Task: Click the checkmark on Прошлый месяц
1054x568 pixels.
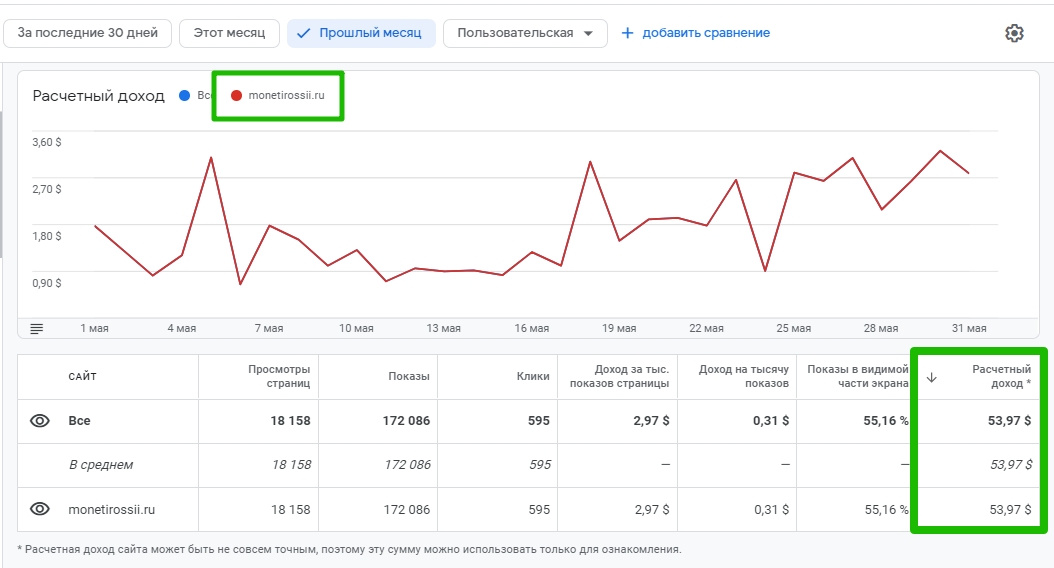Action: pos(304,33)
